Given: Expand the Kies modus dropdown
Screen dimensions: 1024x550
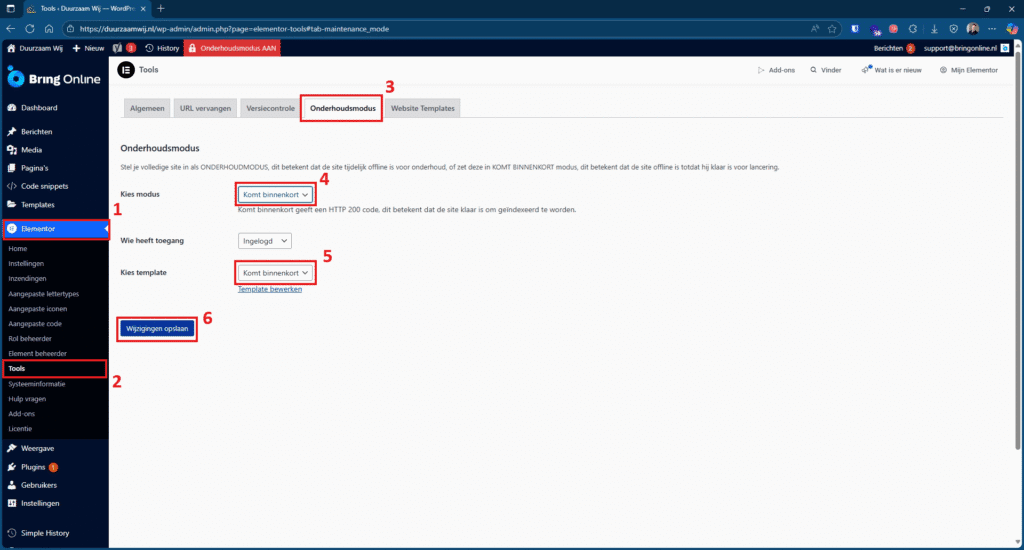Looking at the screenshot, I should (276, 194).
